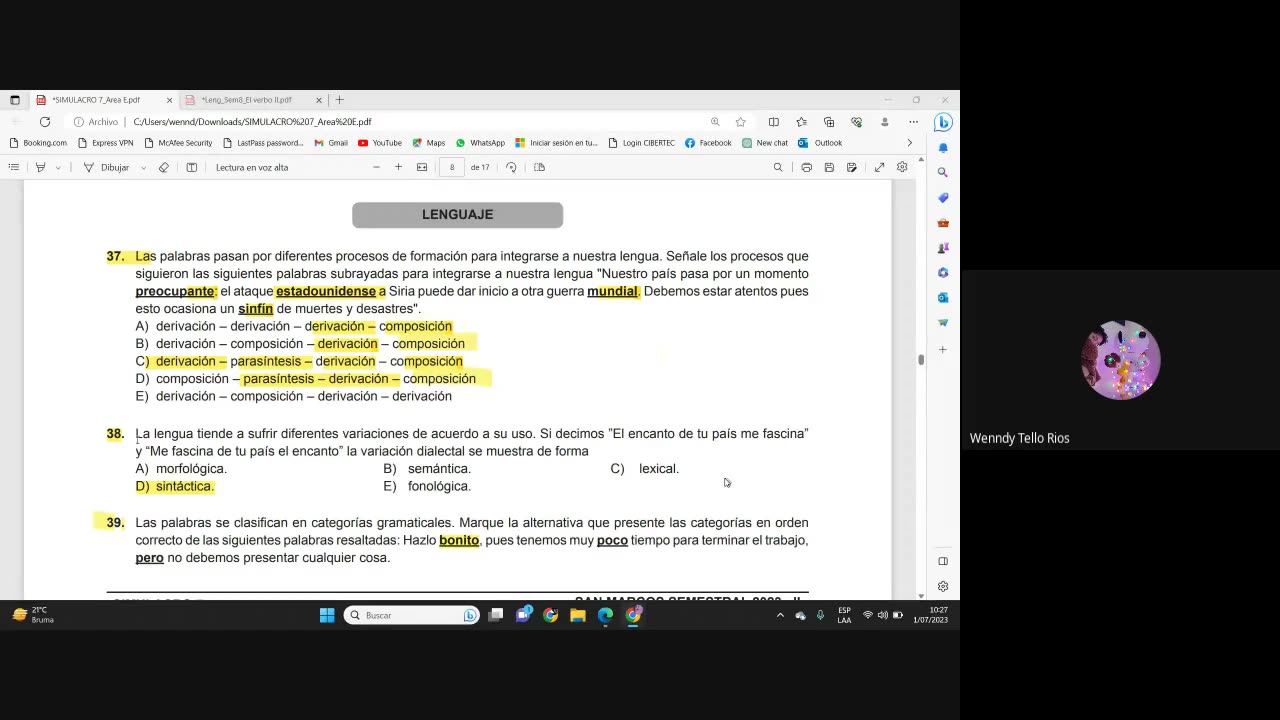Start Lectura en voz alta

click(252, 167)
